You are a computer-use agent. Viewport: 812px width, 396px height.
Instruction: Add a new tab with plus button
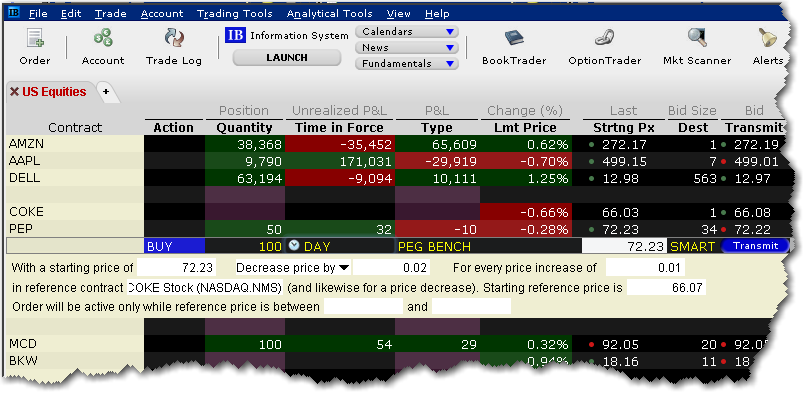click(106, 92)
